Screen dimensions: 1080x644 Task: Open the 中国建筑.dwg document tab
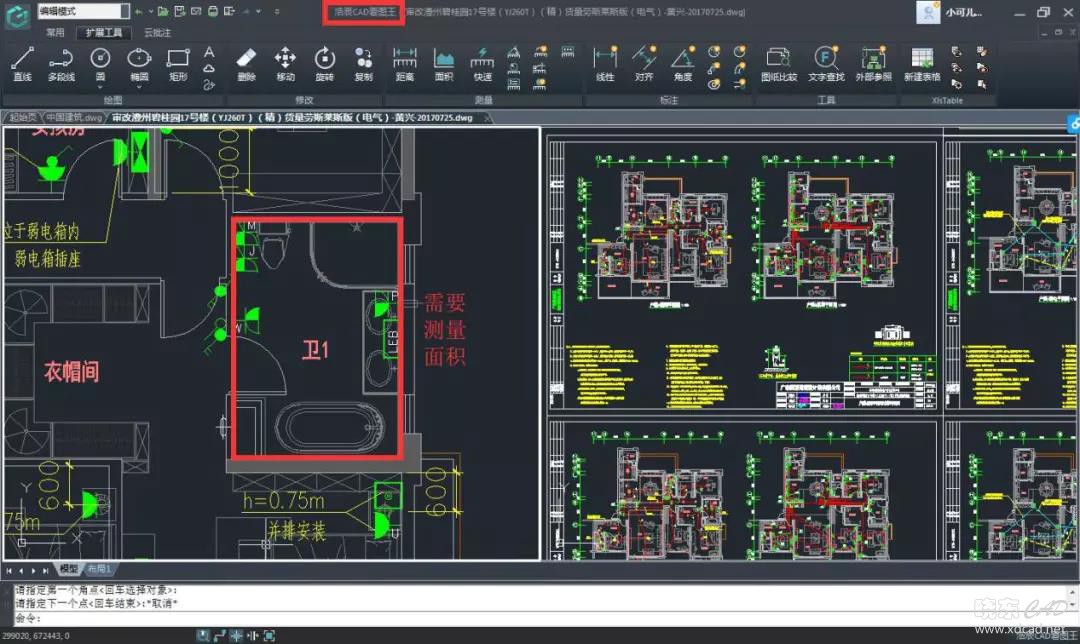click(x=74, y=117)
